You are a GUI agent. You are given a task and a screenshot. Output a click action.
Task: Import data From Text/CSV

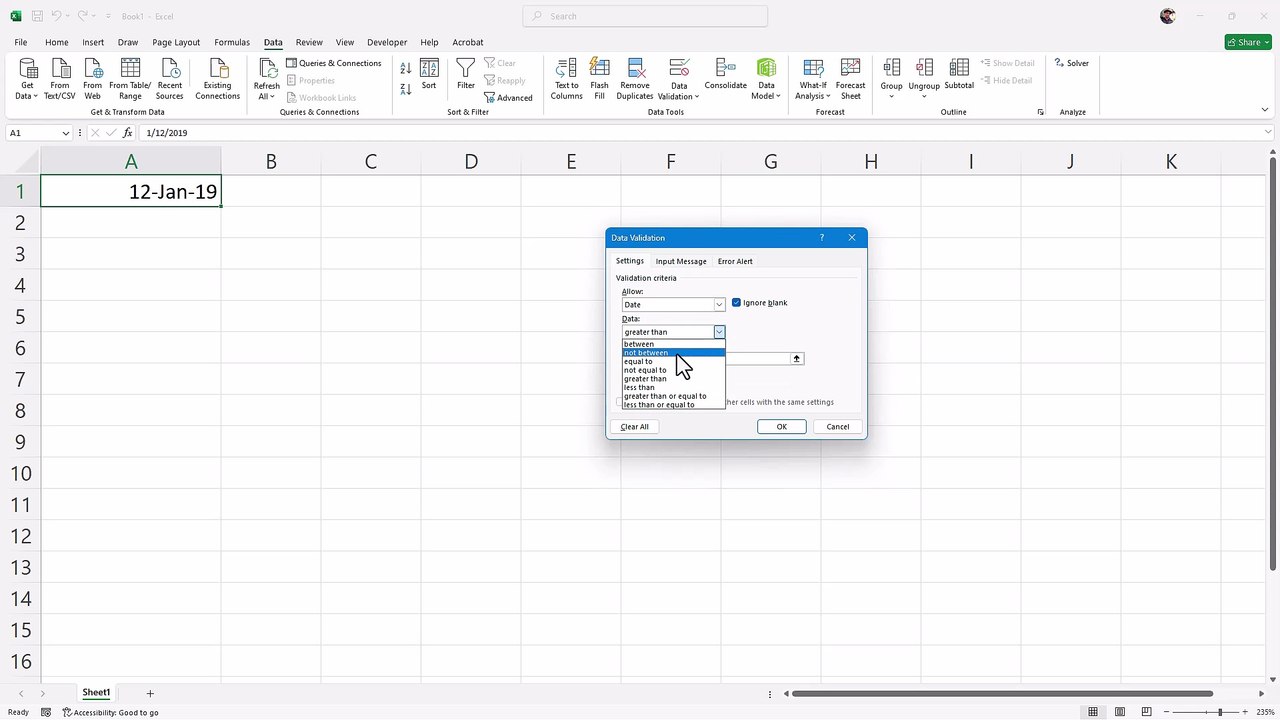60,79
